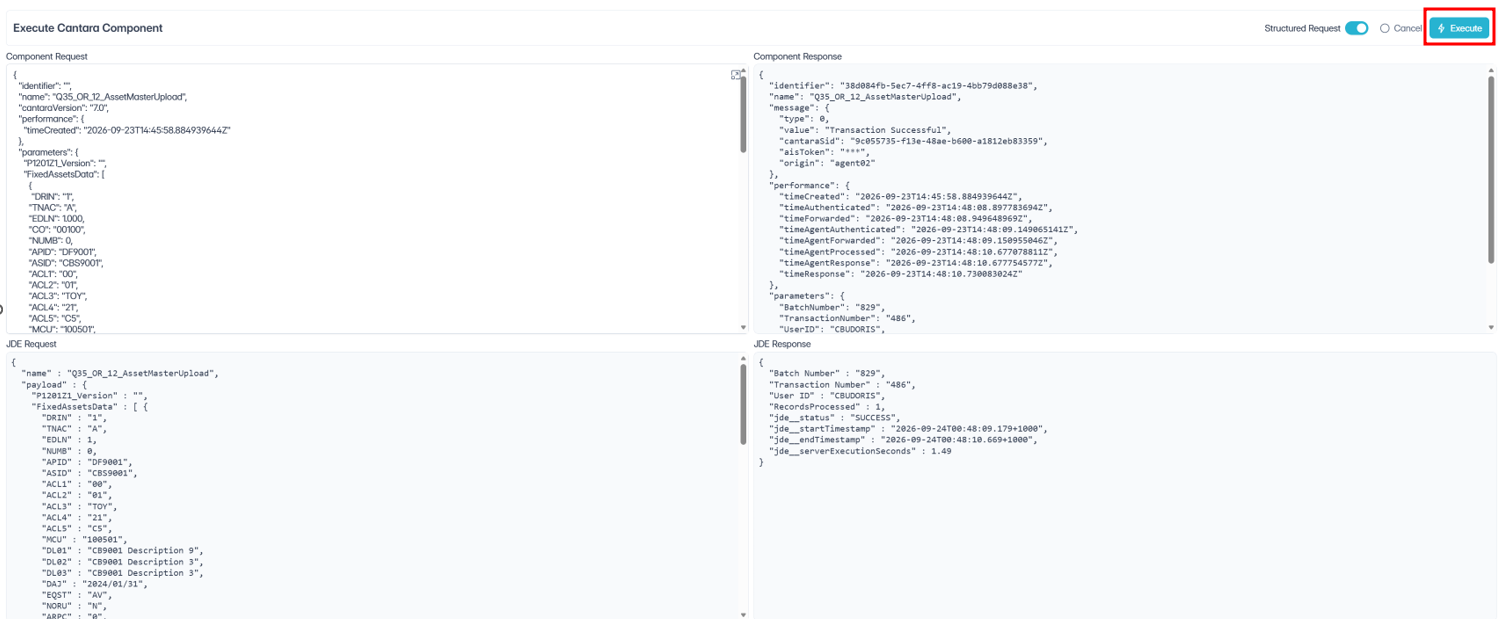The height and width of the screenshot is (619, 1500).
Task: Click the "JDE Request" panel label
Action: coord(32,344)
